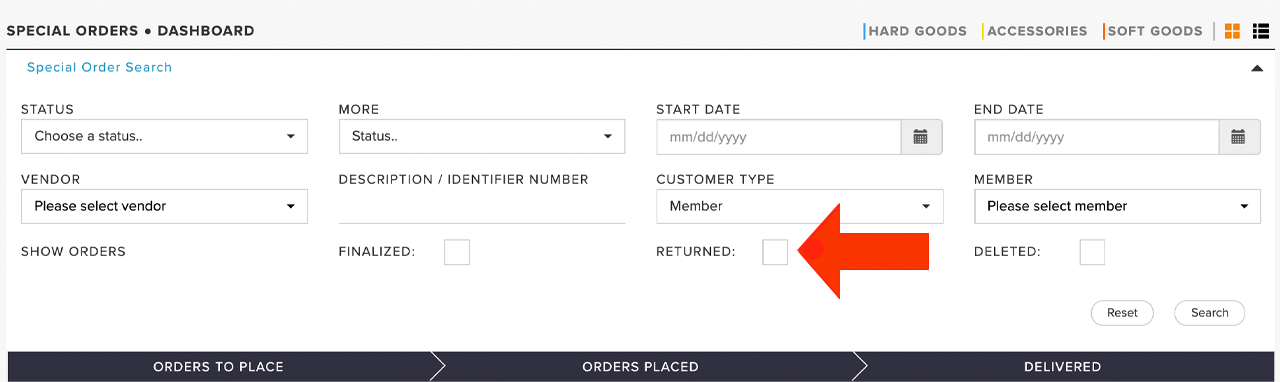Viewport: 1280px width, 382px height.
Task: Open the End Date calendar picker
Action: click(1238, 137)
